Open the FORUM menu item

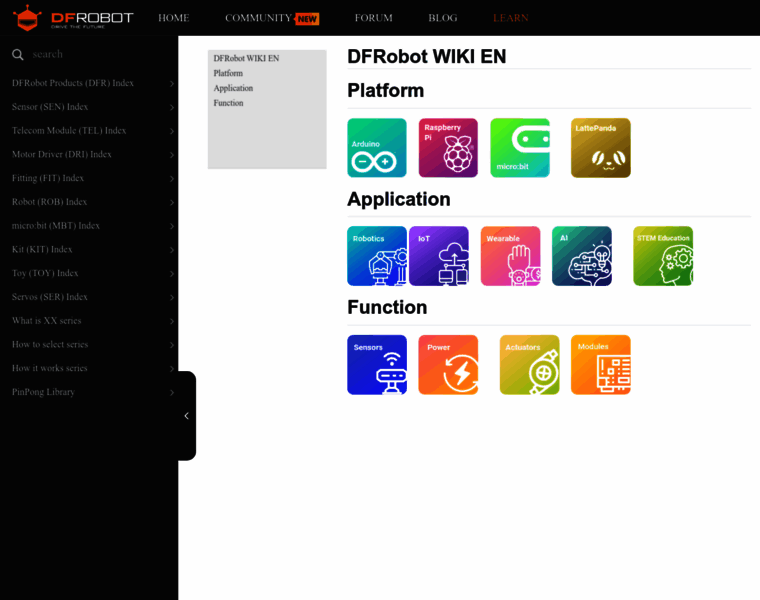point(374,18)
